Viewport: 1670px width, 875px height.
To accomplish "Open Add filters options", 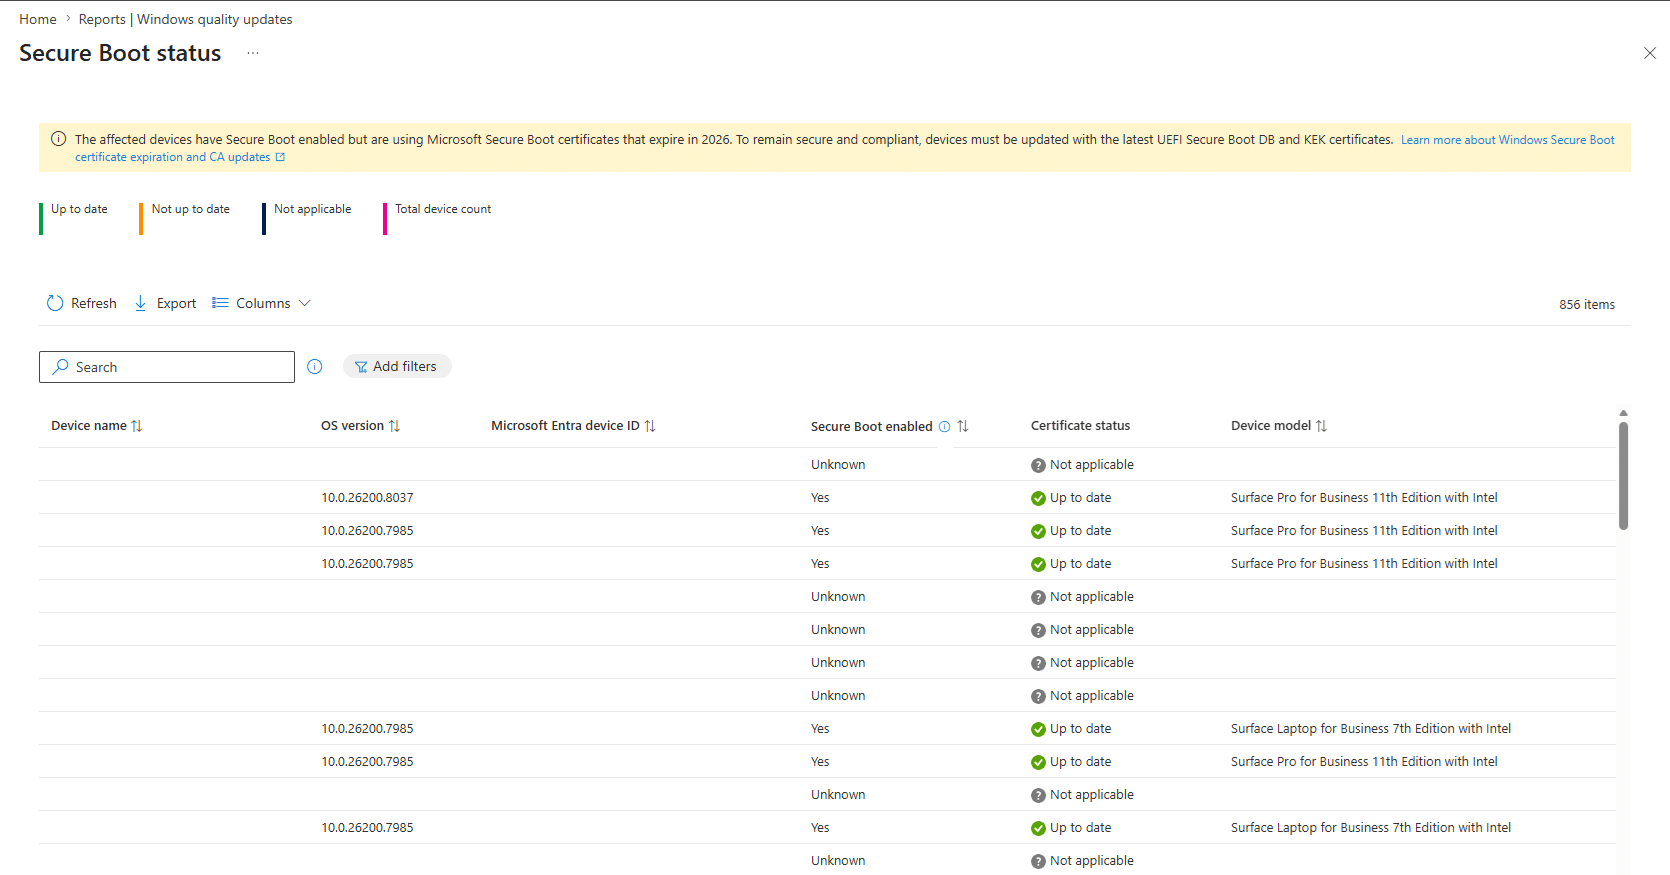I will 397,367.
